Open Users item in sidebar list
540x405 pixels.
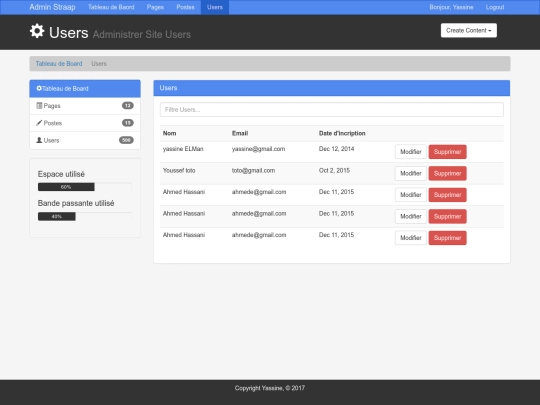(x=85, y=140)
